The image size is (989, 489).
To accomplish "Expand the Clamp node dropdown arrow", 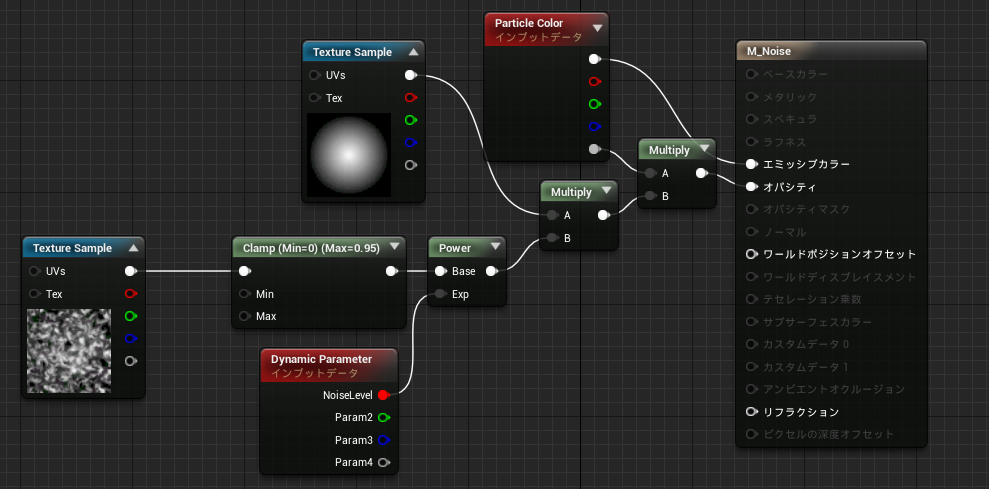I will coord(395,247).
